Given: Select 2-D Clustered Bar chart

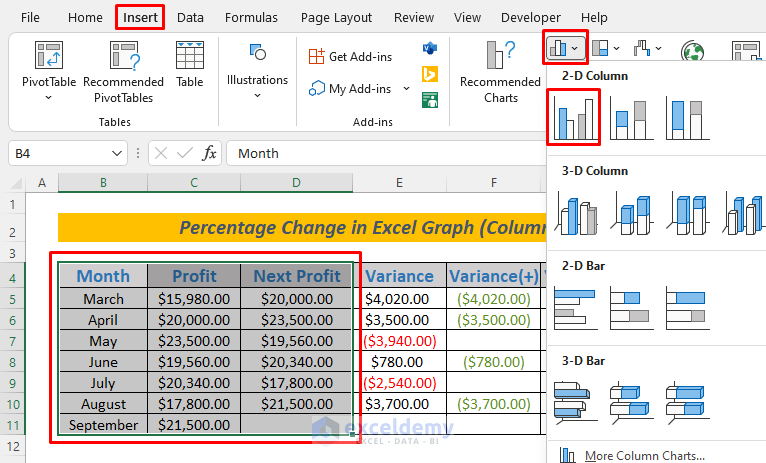Looking at the screenshot, I should click(576, 308).
